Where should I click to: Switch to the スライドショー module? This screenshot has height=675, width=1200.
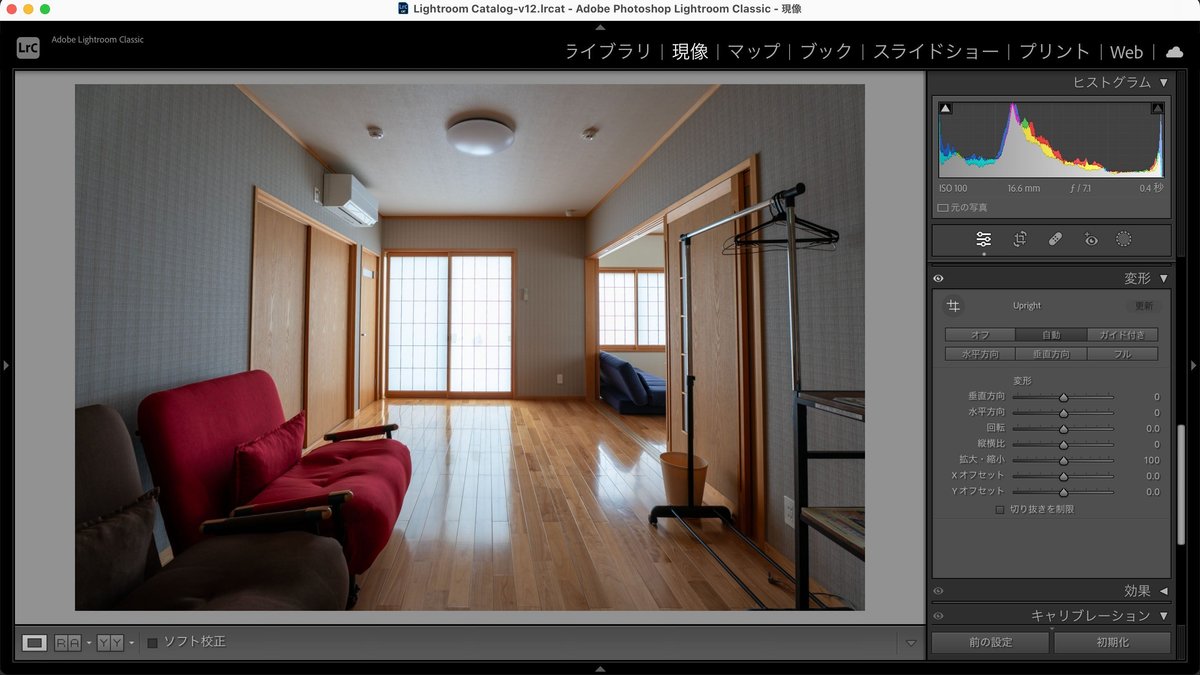[x=936, y=52]
